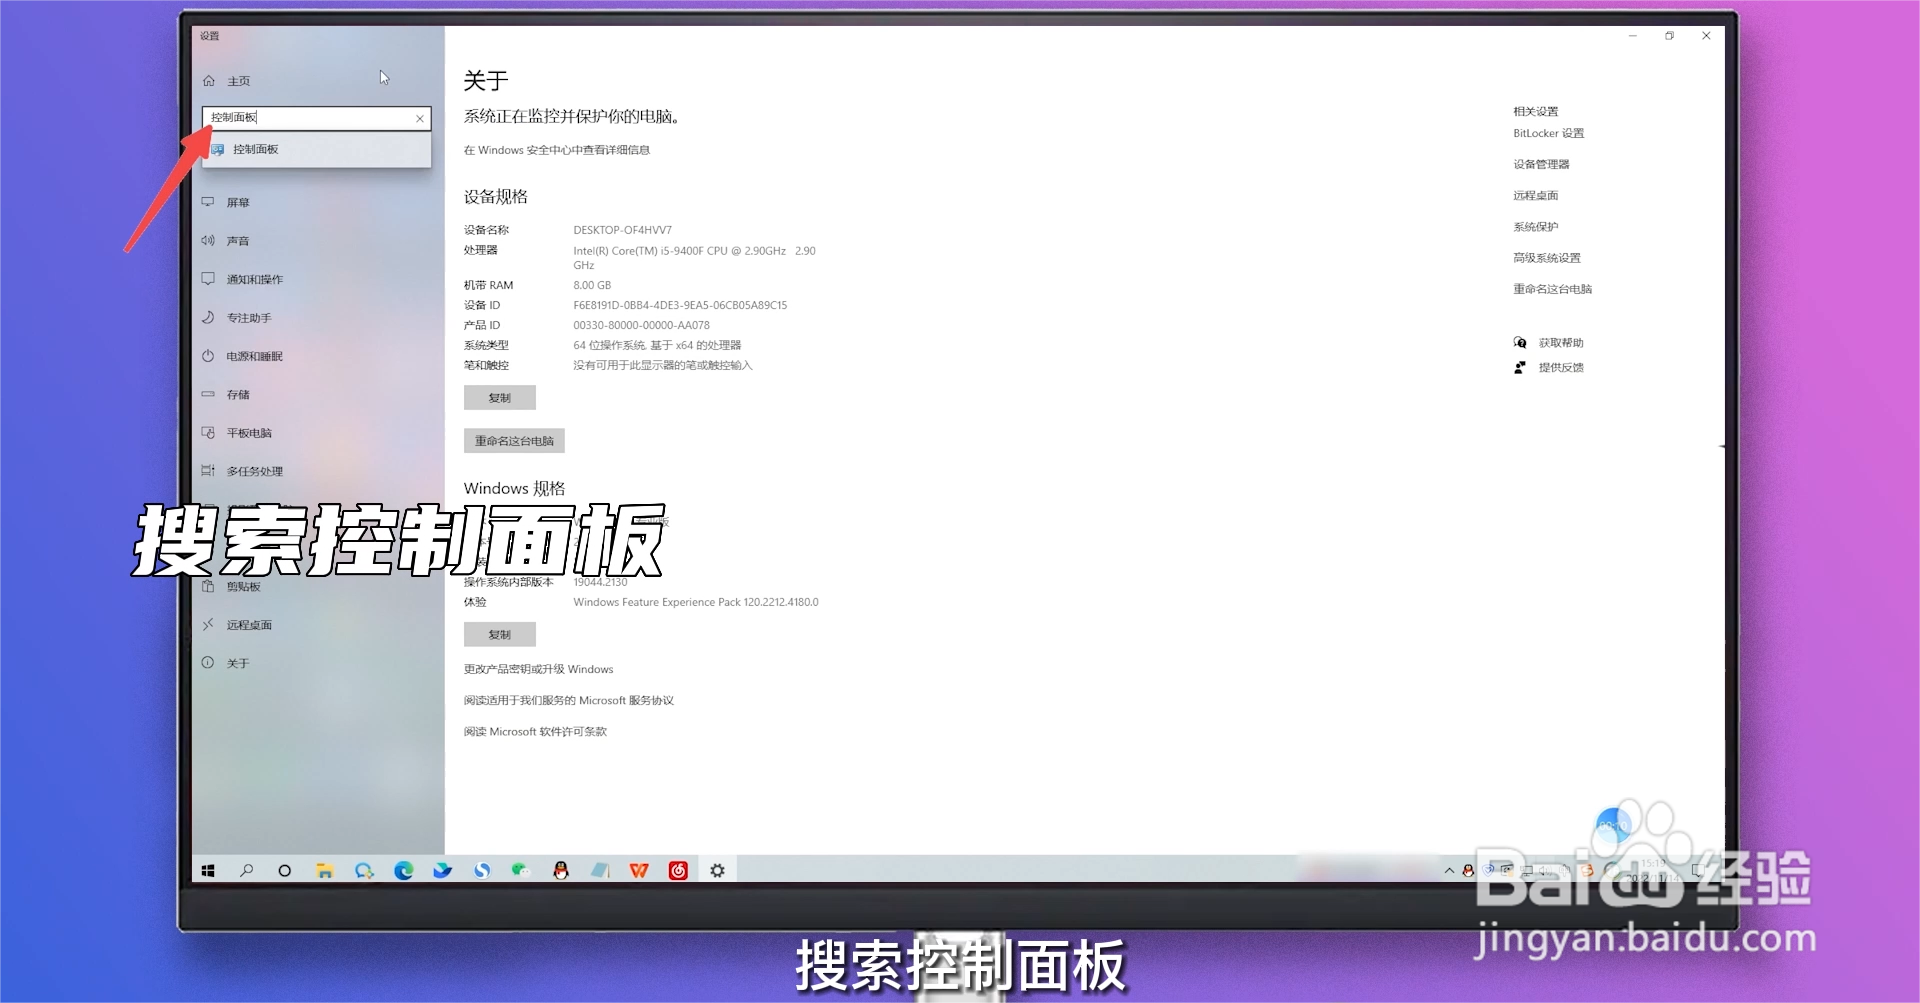Select the 8.00 GB RAM value
The height and width of the screenshot is (1003, 1920).
pos(592,285)
